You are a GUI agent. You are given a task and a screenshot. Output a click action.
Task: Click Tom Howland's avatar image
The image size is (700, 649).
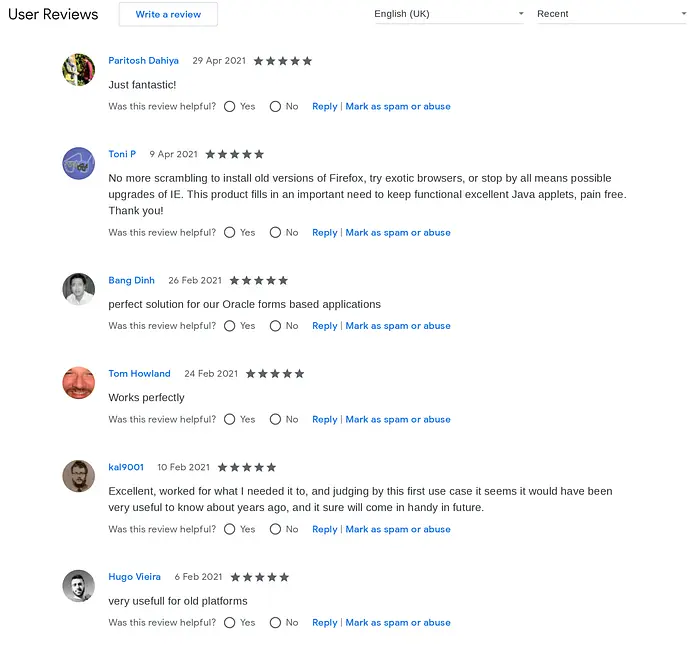(x=78, y=382)
